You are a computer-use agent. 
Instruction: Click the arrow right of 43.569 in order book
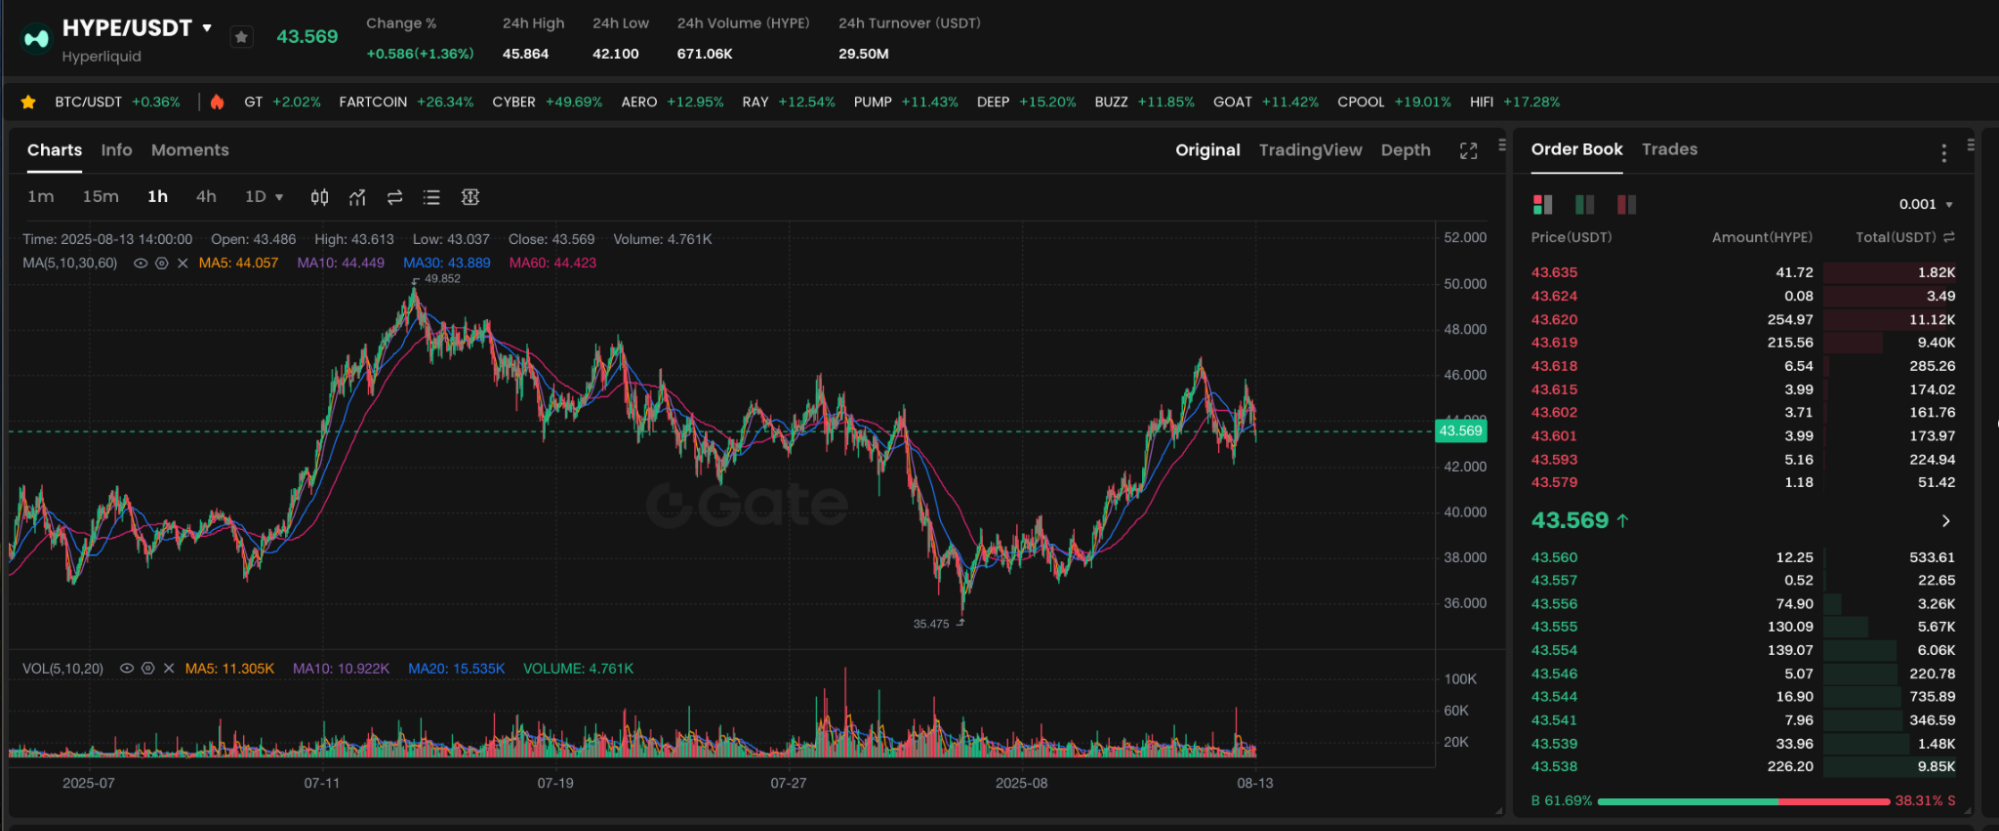coord(1945,521)
